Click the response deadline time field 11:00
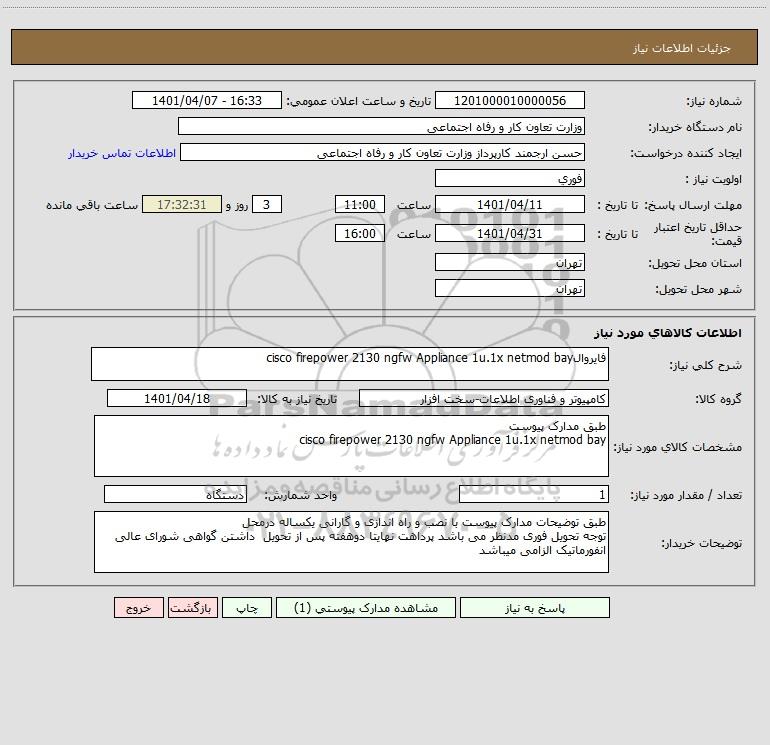The height and width of the screenshot is (745, 770). [359, 204]
